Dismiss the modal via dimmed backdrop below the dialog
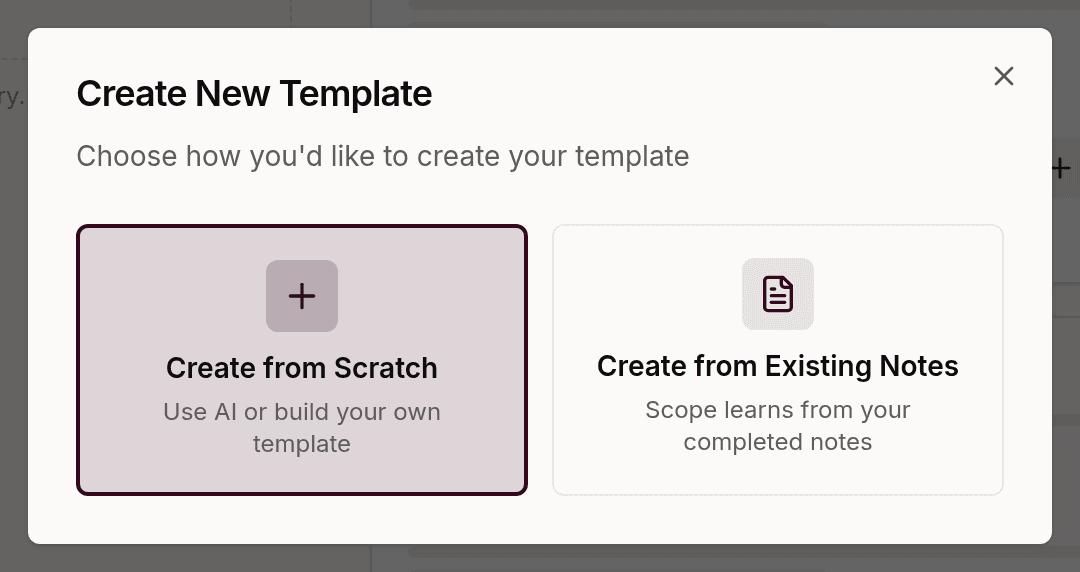 [x=540, y=559]
